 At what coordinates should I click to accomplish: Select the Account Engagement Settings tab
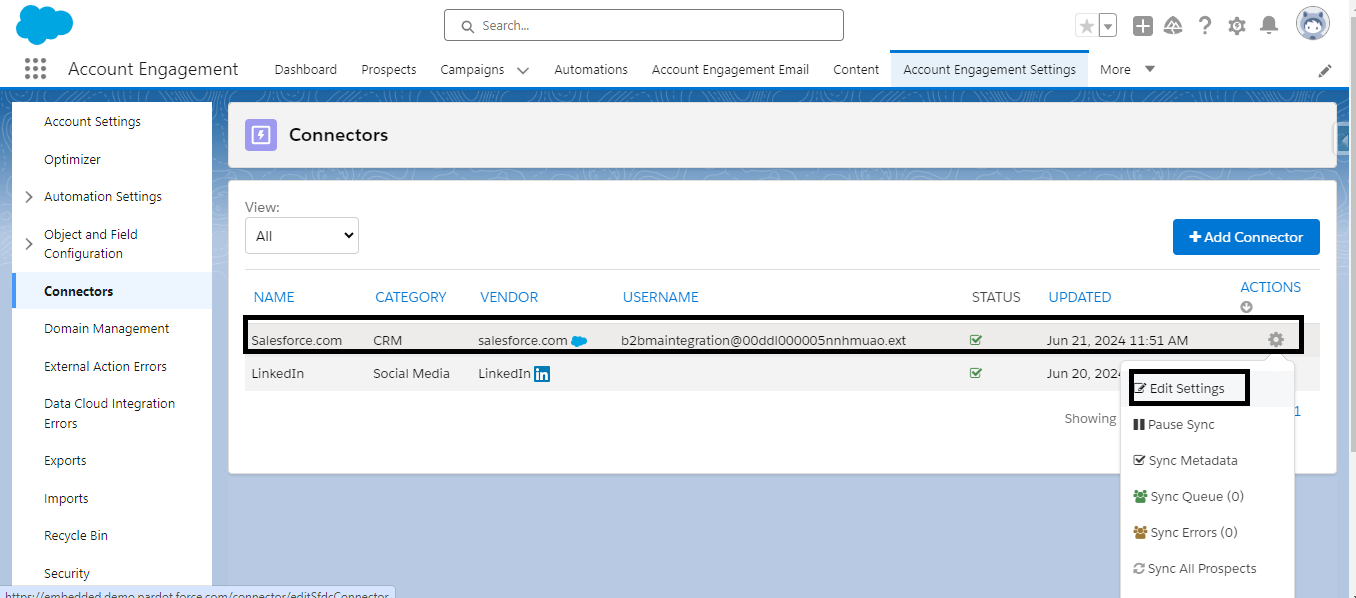coord(989,70)
